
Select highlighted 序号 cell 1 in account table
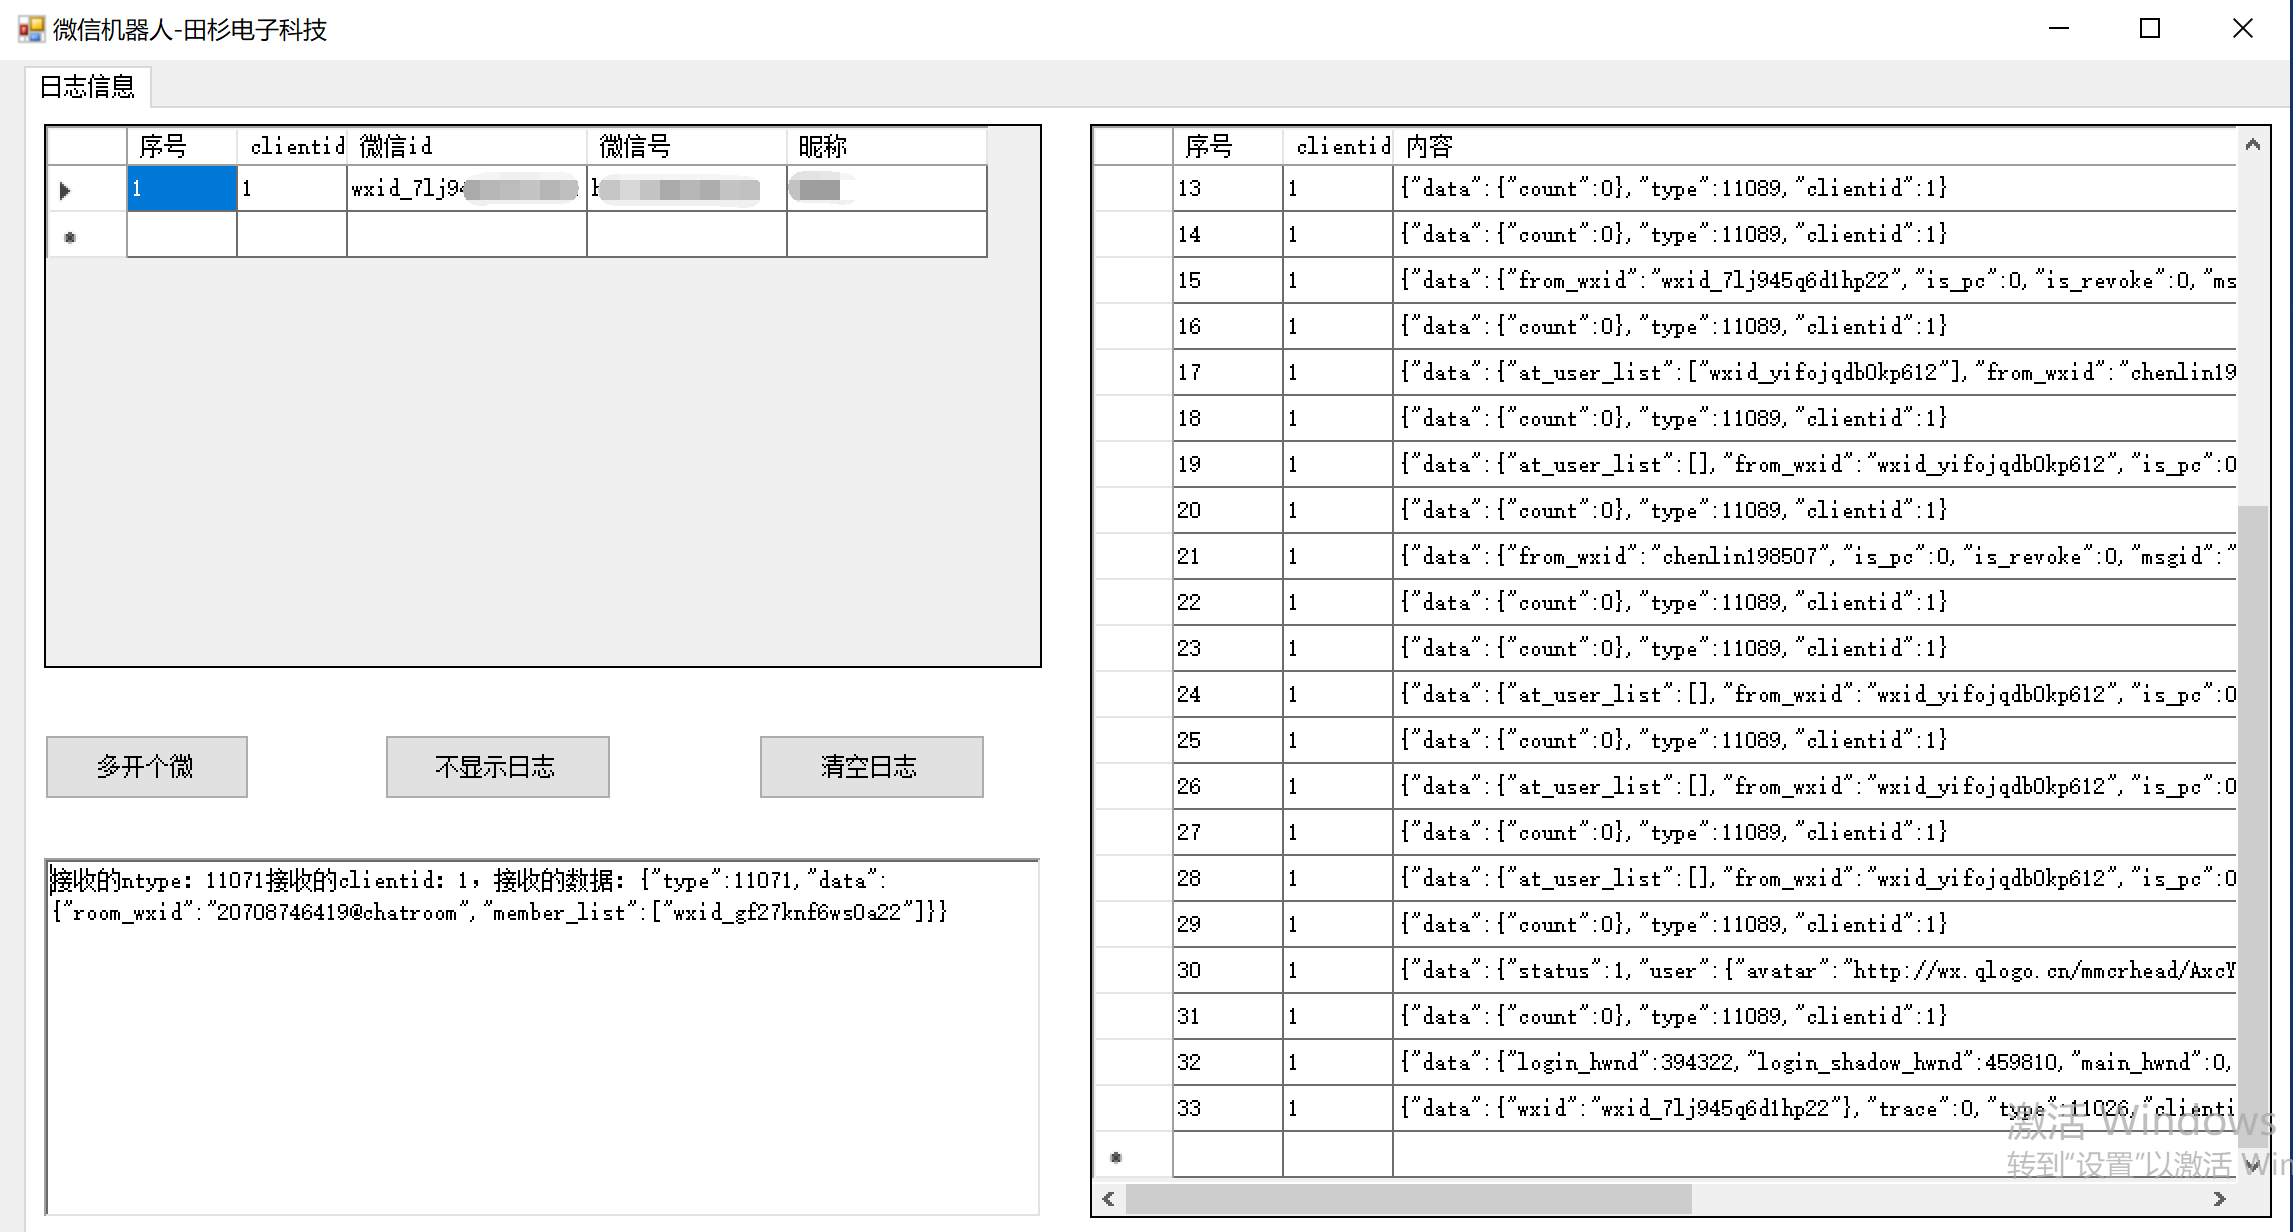[x=181, y=189]
